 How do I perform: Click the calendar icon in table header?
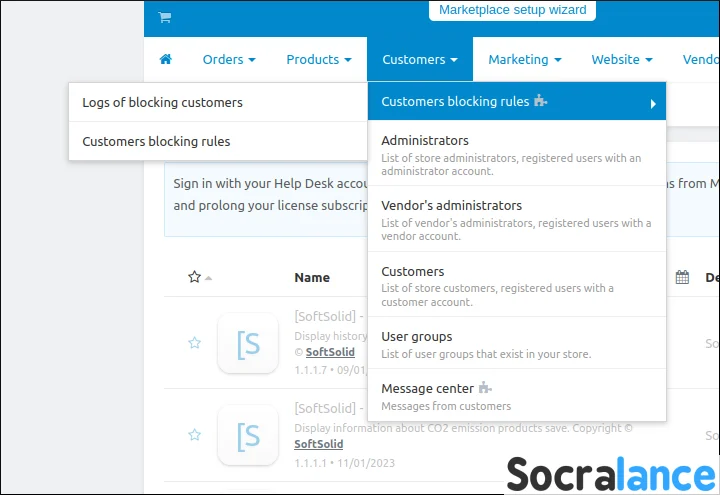(682, 277)
